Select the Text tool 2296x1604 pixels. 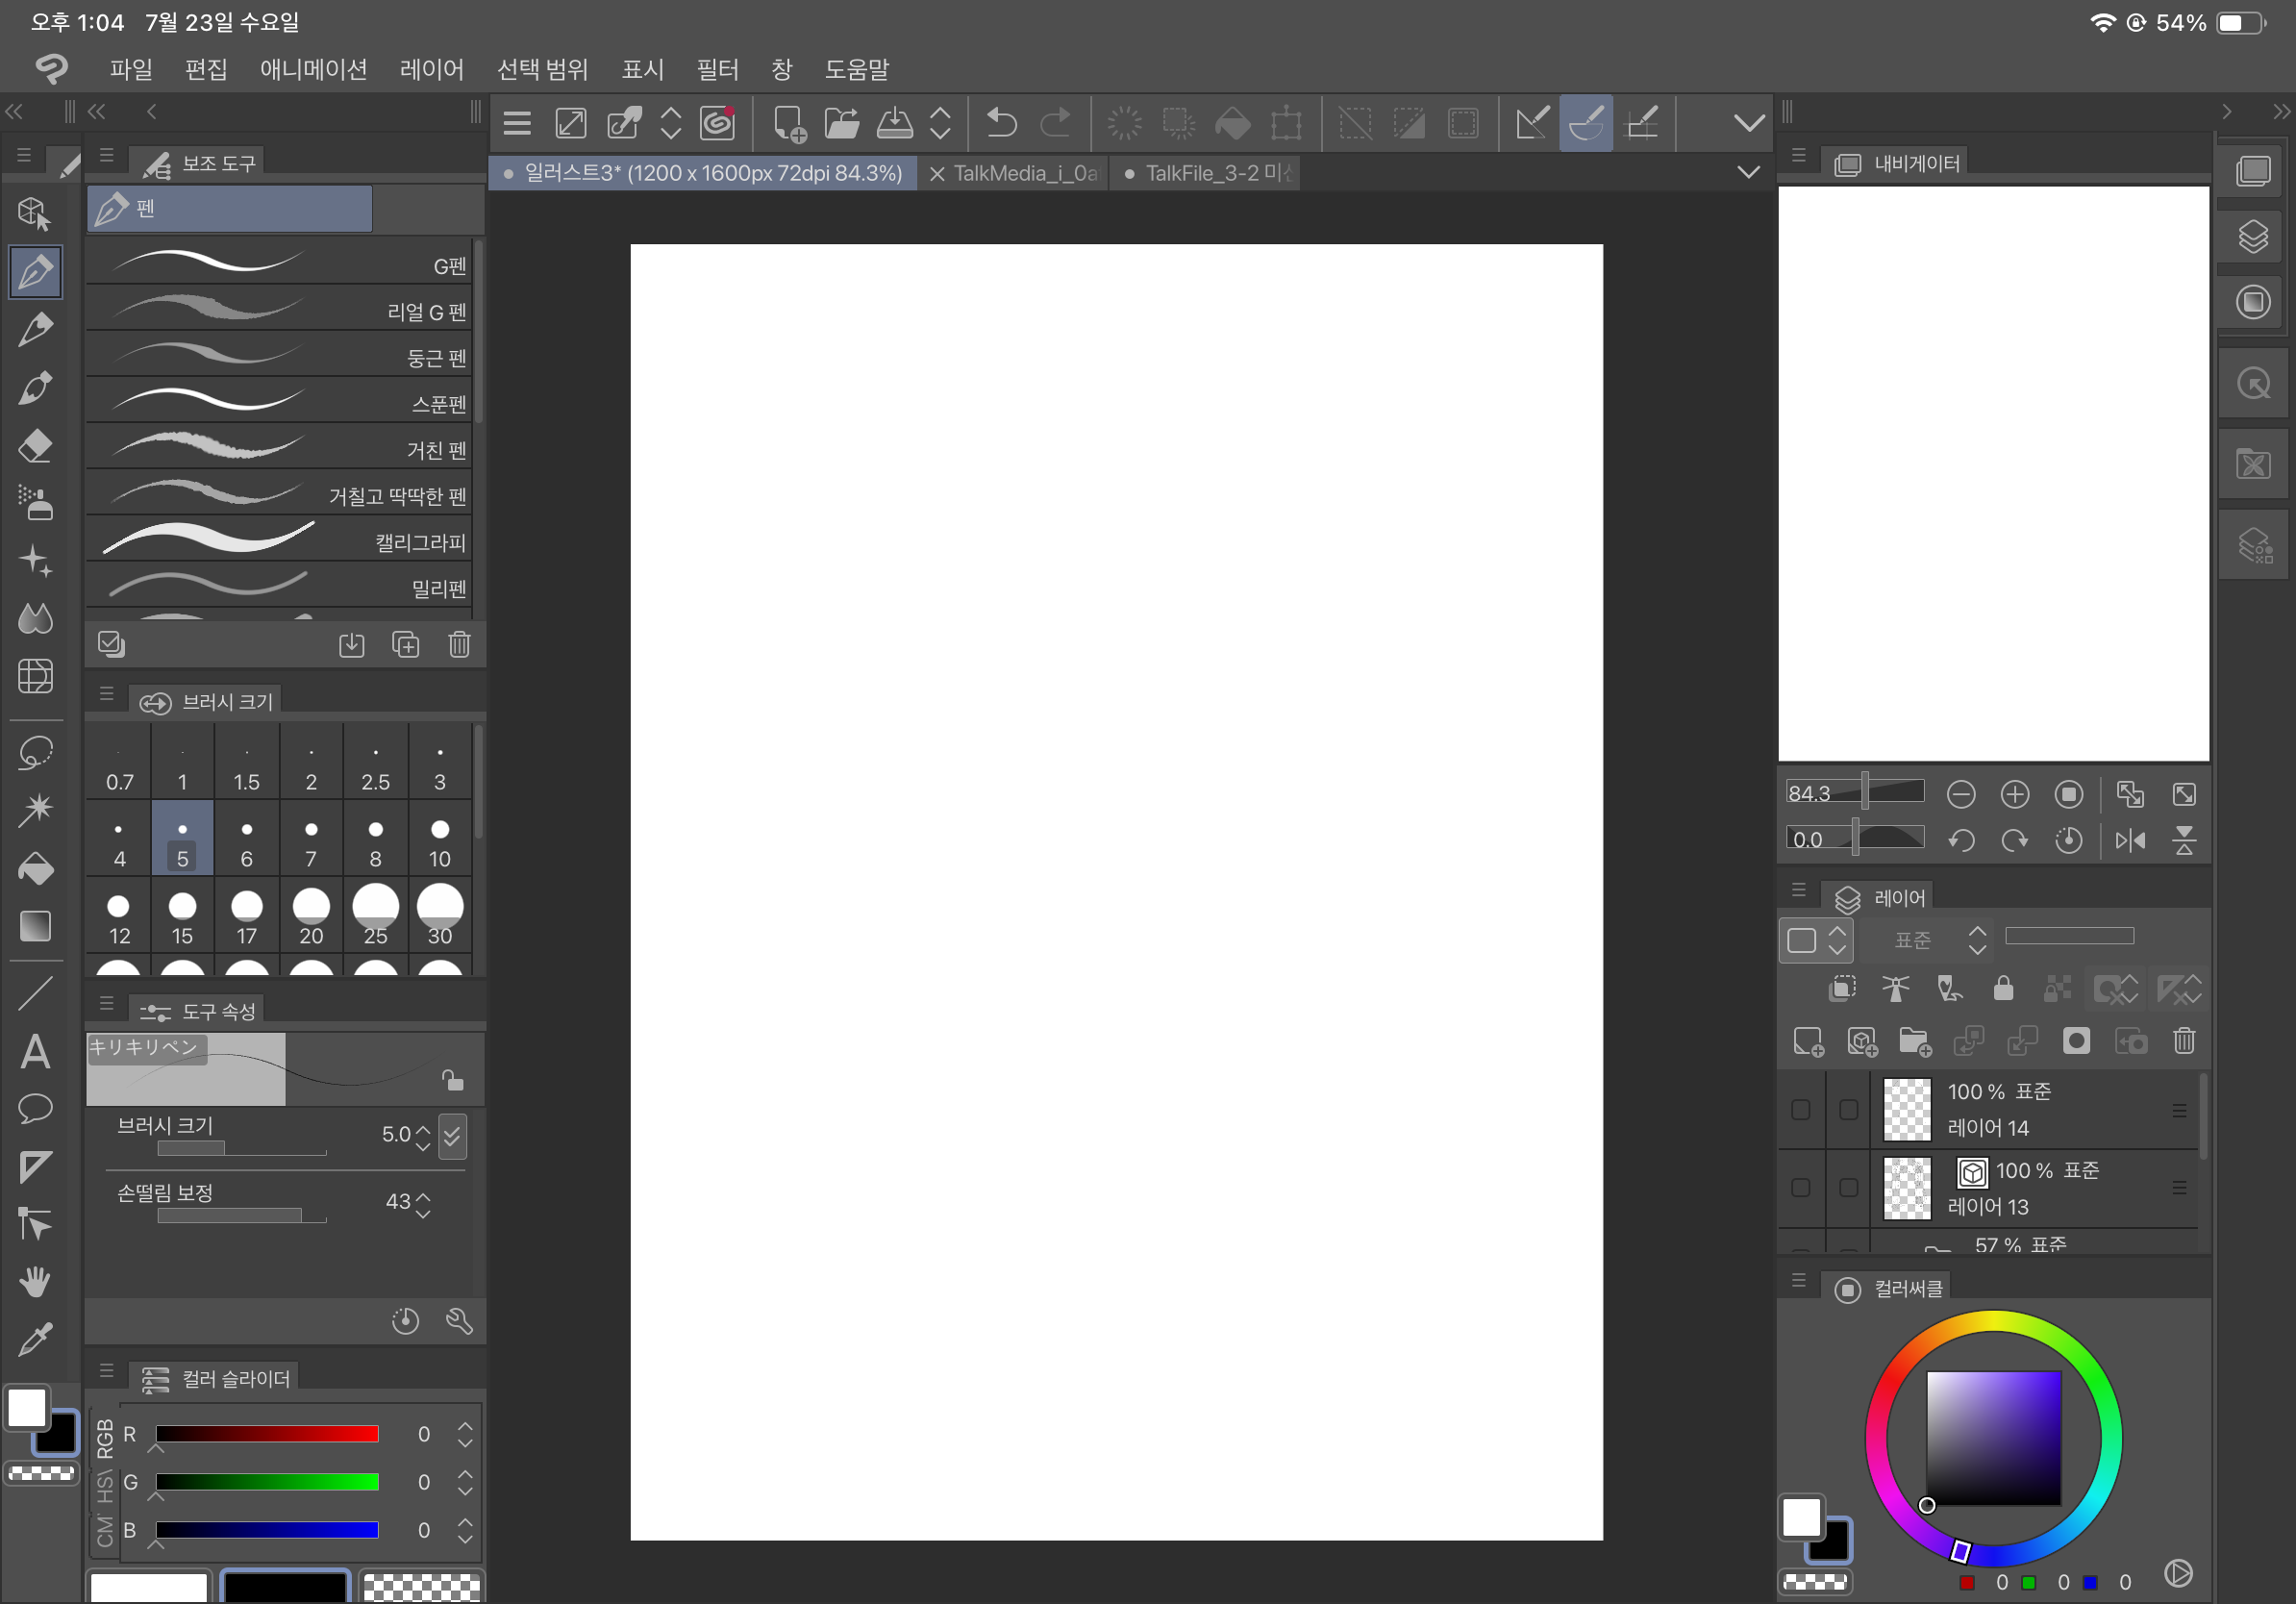pos(36,1051)
